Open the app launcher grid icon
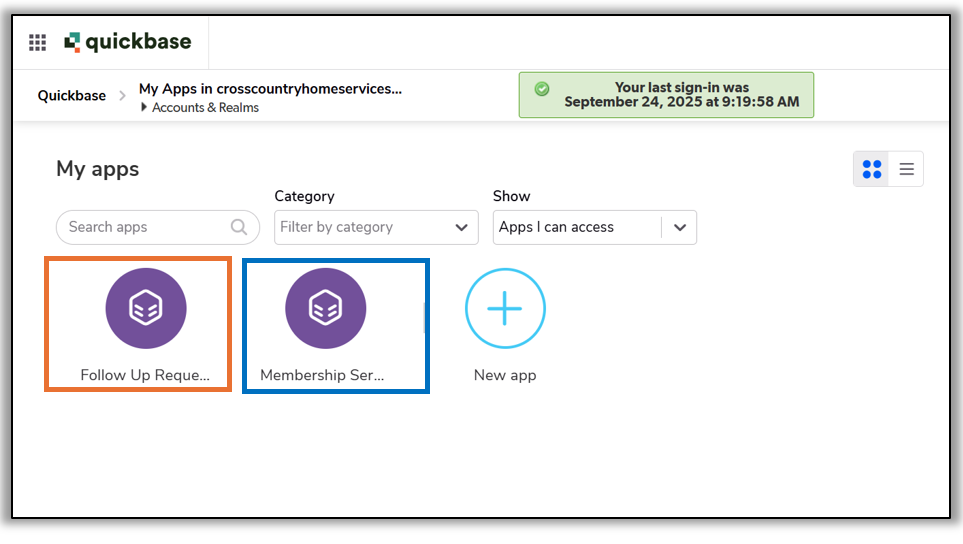The width and height of the screenshot is (963, 544). pos(37,43)
